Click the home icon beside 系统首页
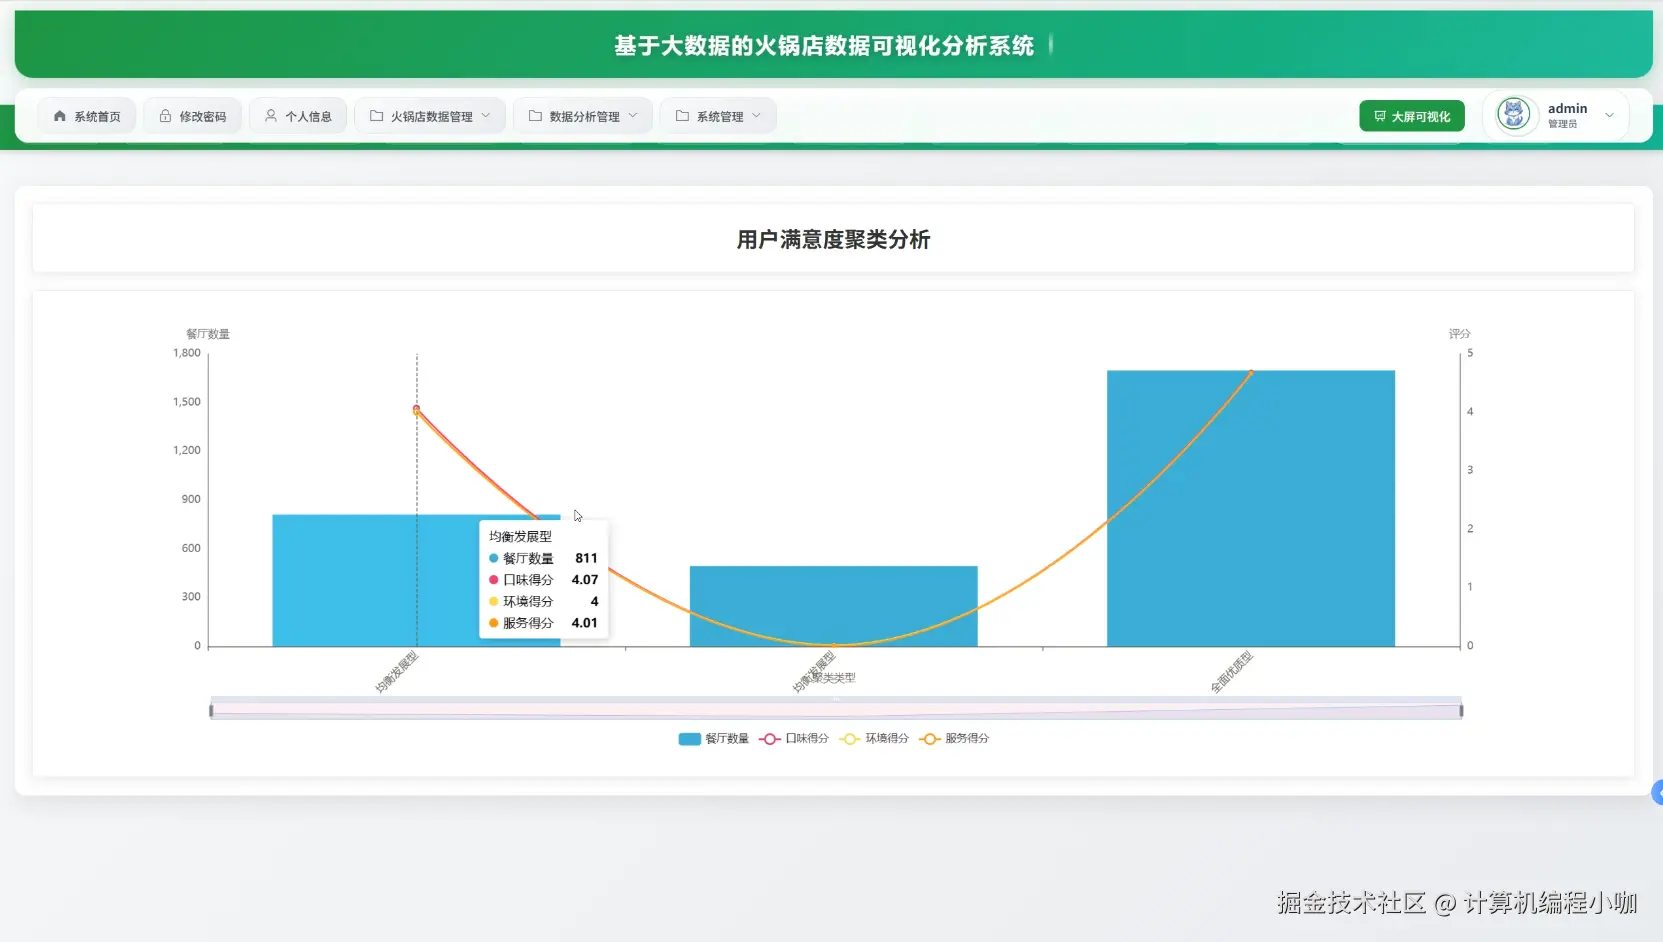Viewport: 1663px width, 942px height. [60, 116]
